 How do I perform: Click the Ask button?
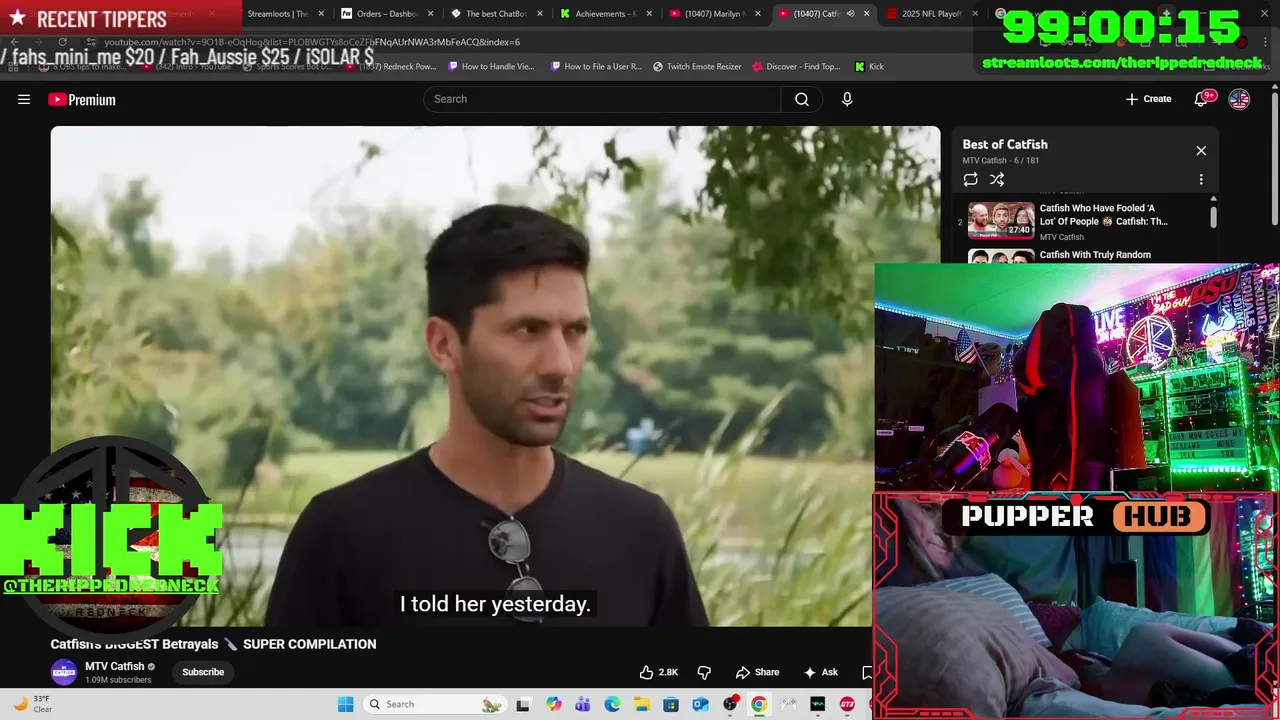click(820, 672)
